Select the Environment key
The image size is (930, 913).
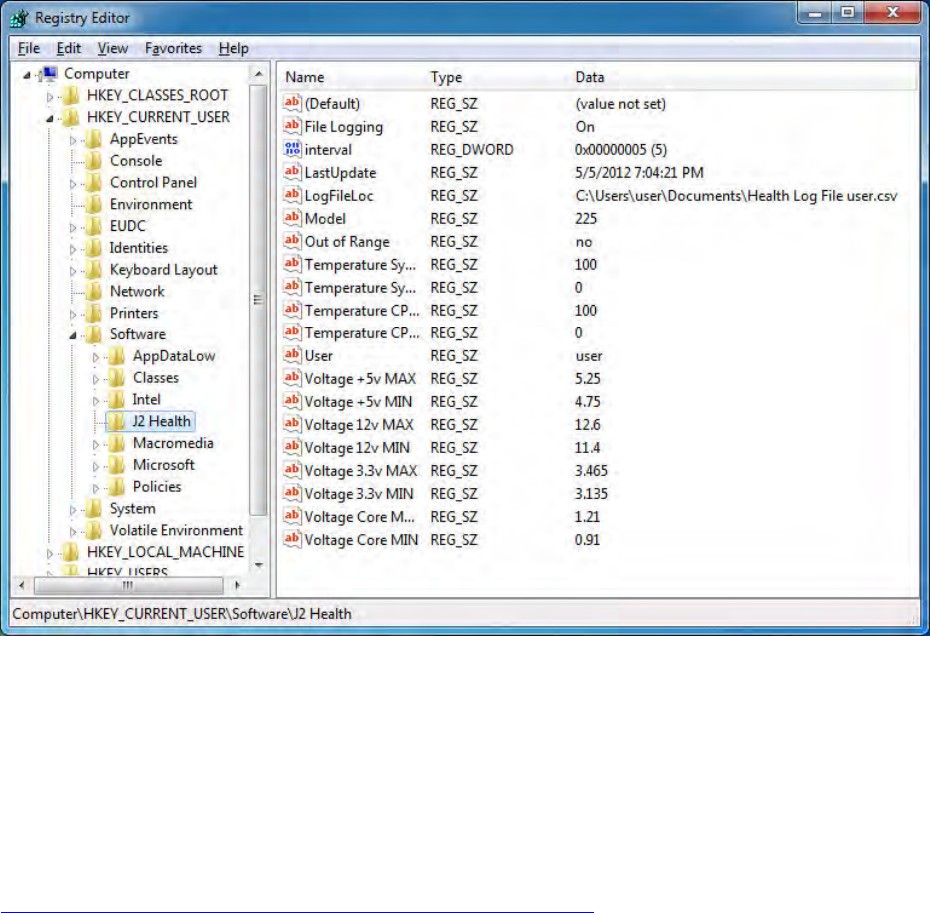pos(151,205)
